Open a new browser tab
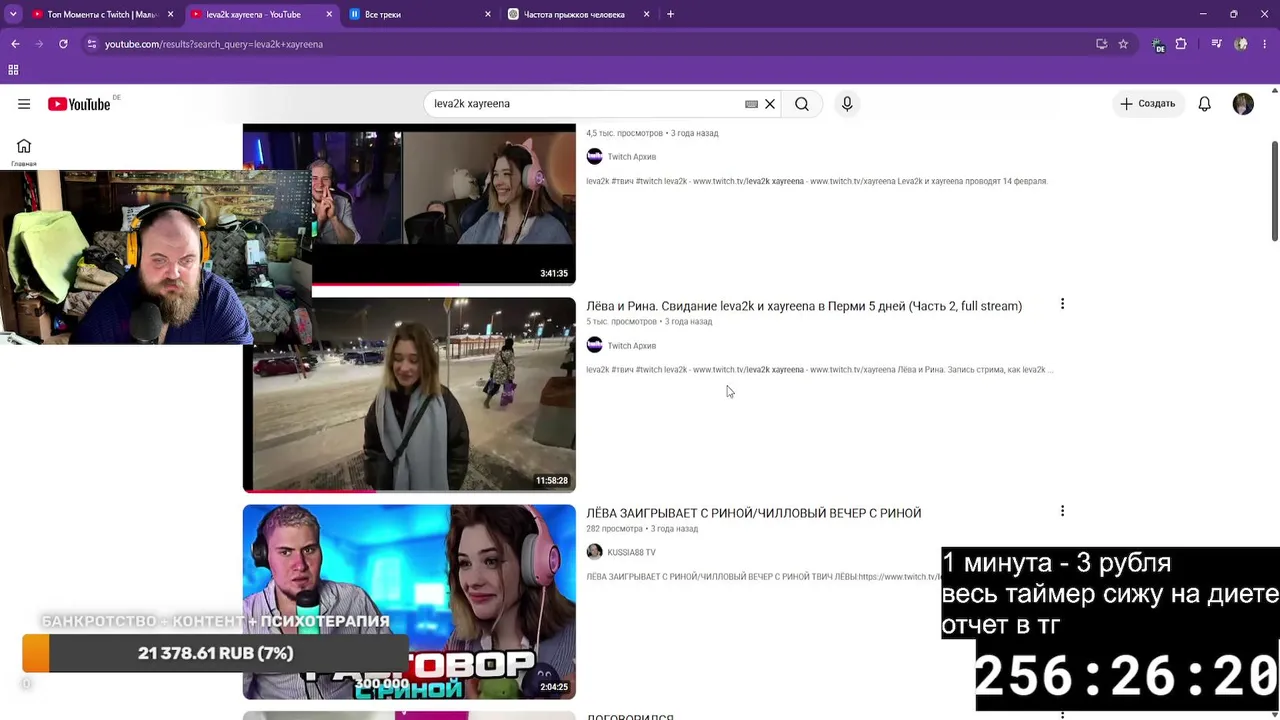The height and width of the screenshot is (720, 1280). pos(670,14)
